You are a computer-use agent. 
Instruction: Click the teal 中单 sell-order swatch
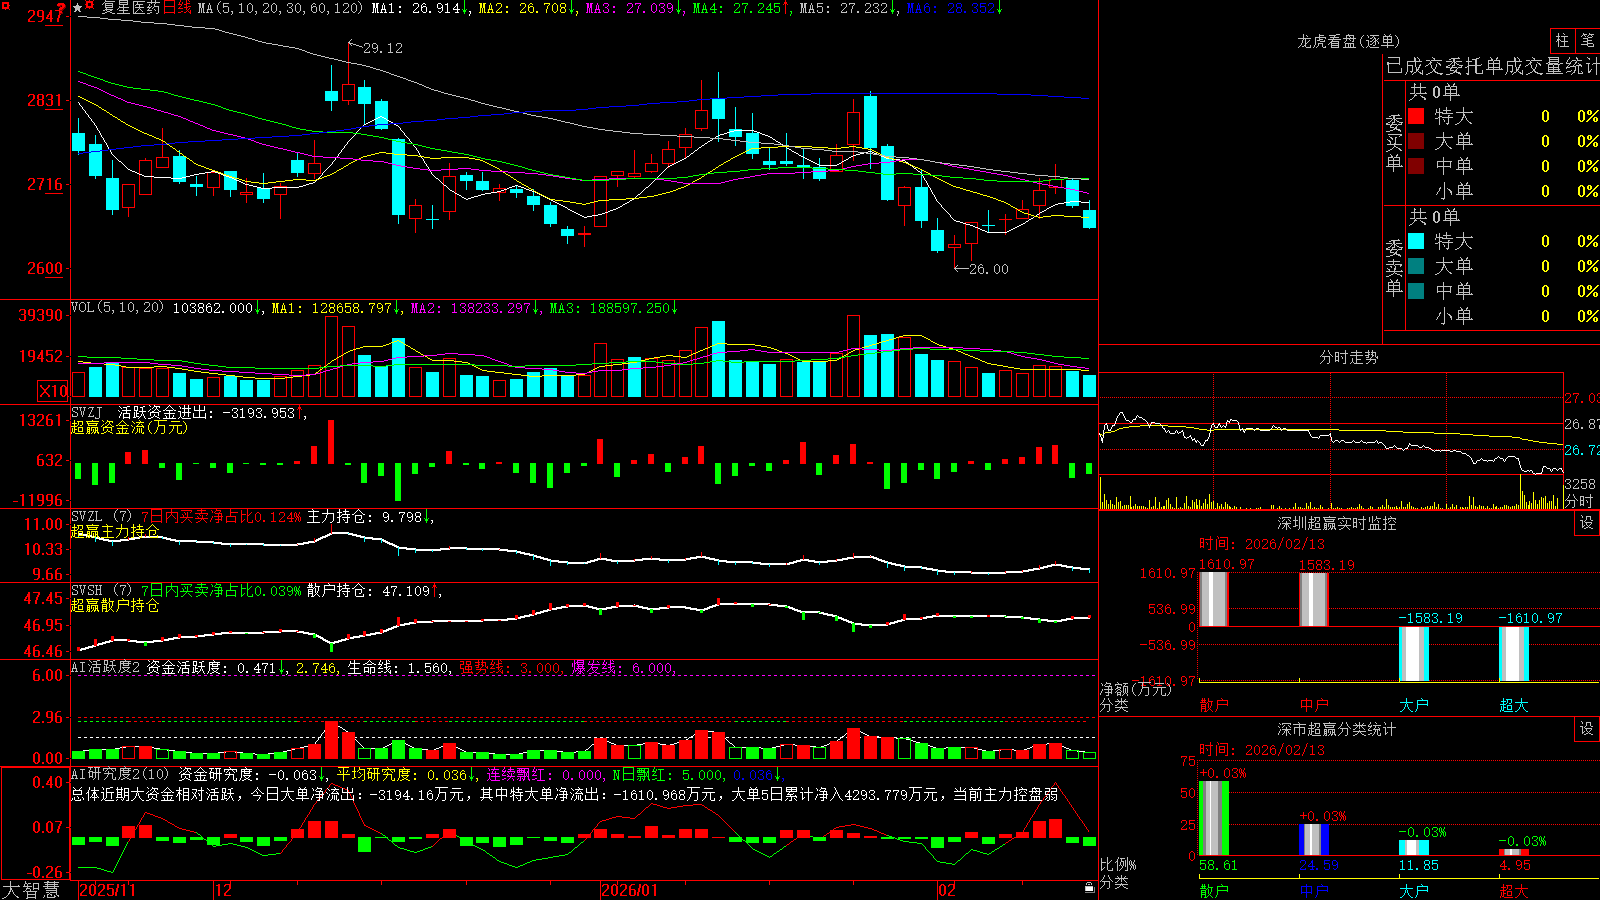(x=1416, y=291)
